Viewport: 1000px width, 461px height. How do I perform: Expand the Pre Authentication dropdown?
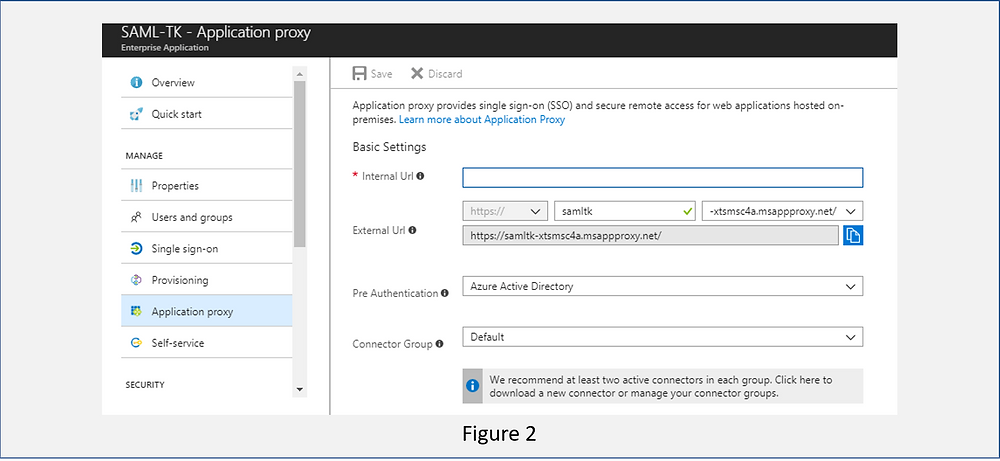coord(663,286)
